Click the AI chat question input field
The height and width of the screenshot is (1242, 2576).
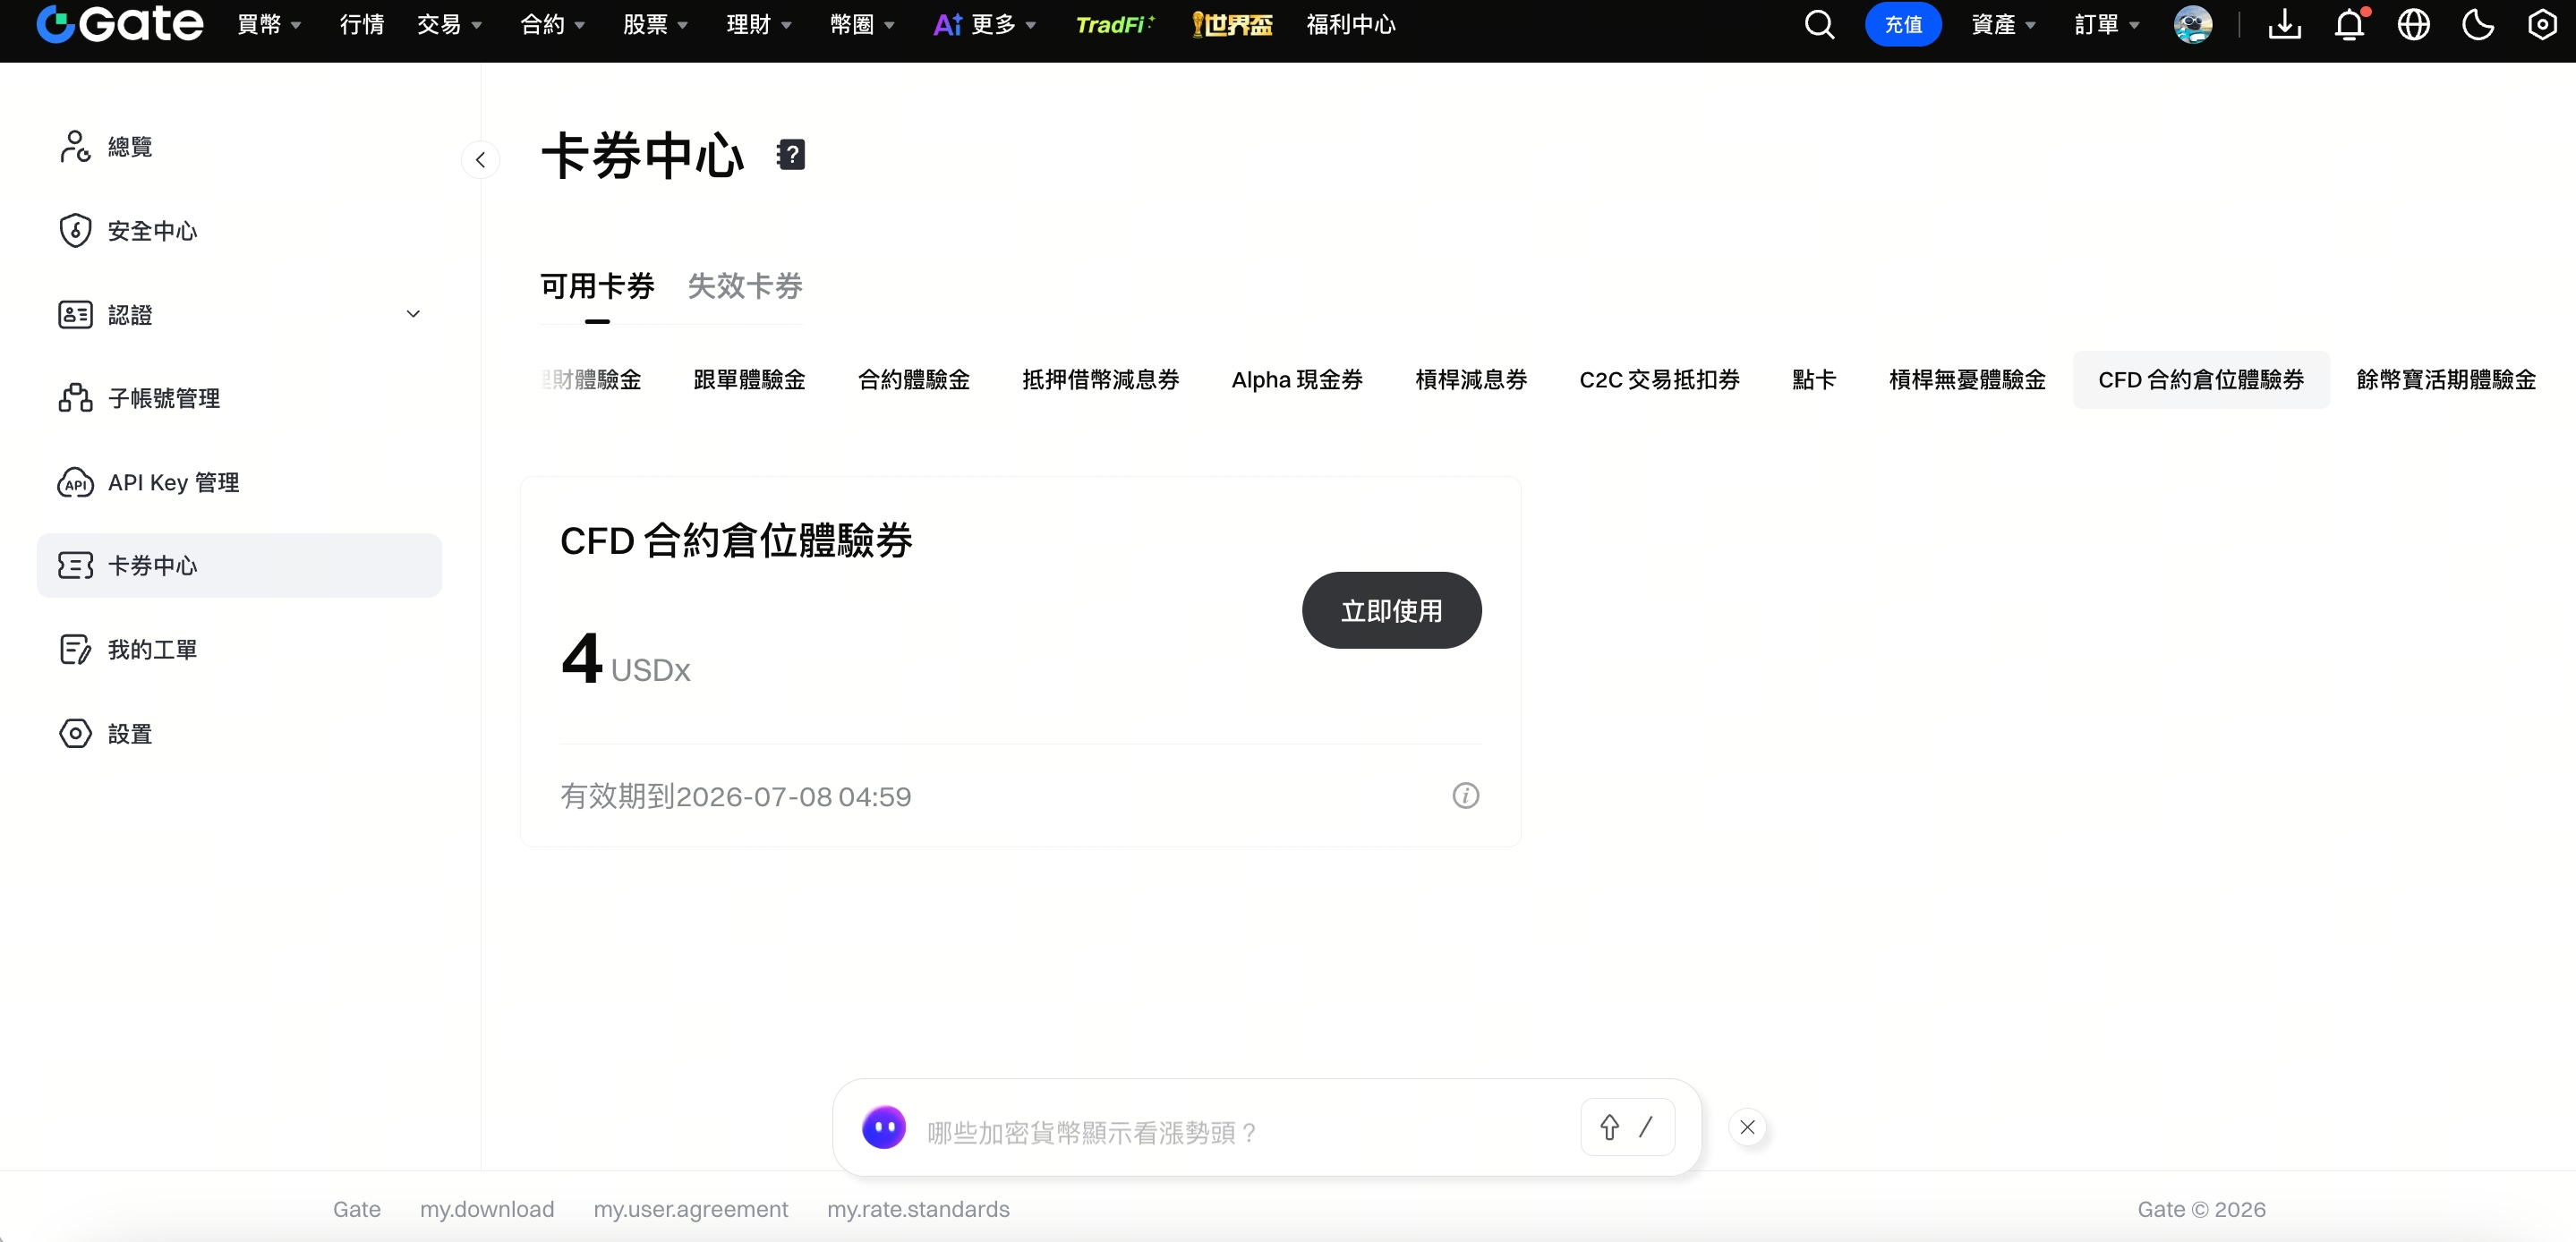pos(1240,1132)
